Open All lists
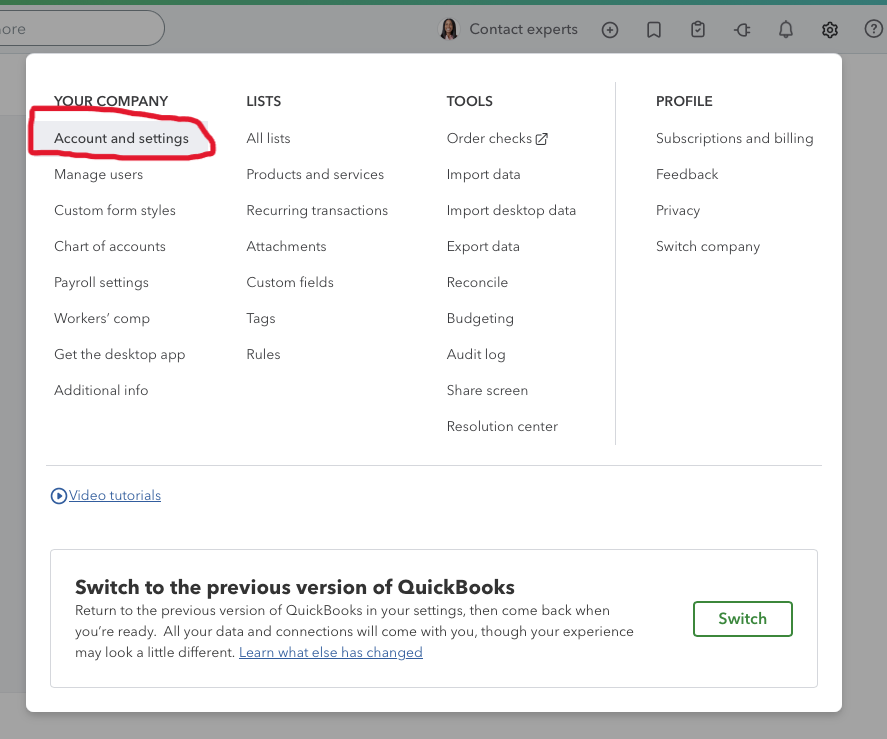Viewport: 887px width, 739px height. point(268,138)
